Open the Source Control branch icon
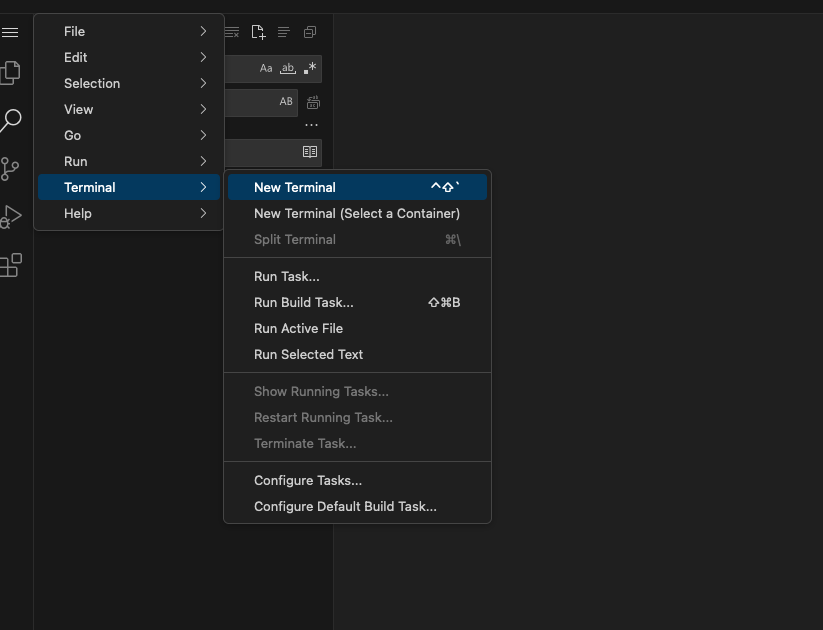The image size is (823, 630). (10, 169)
